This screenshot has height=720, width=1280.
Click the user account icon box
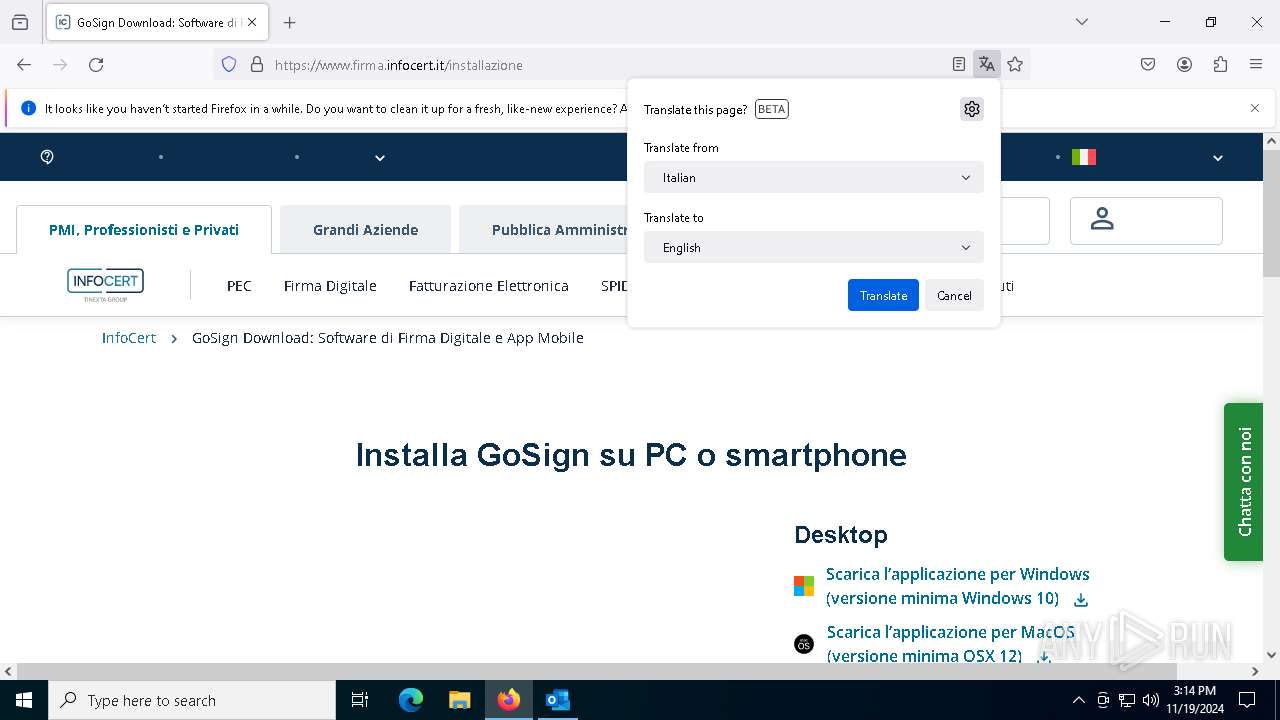pos(1146,221)
